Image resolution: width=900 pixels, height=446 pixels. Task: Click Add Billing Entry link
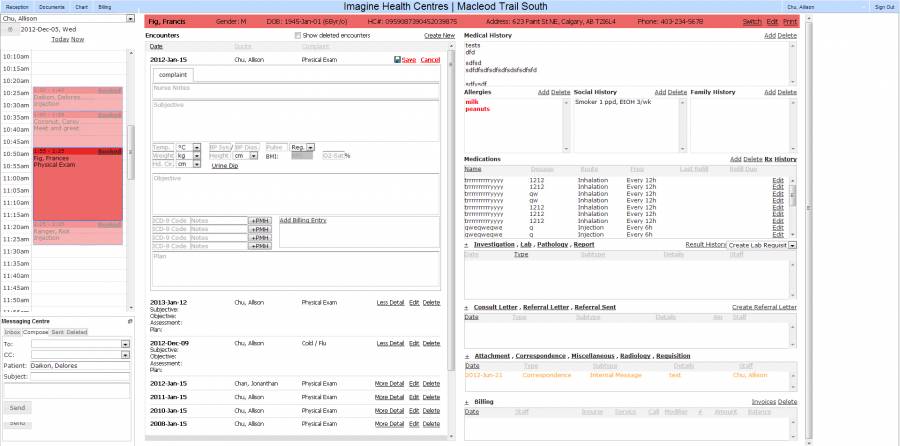point(303,220)
